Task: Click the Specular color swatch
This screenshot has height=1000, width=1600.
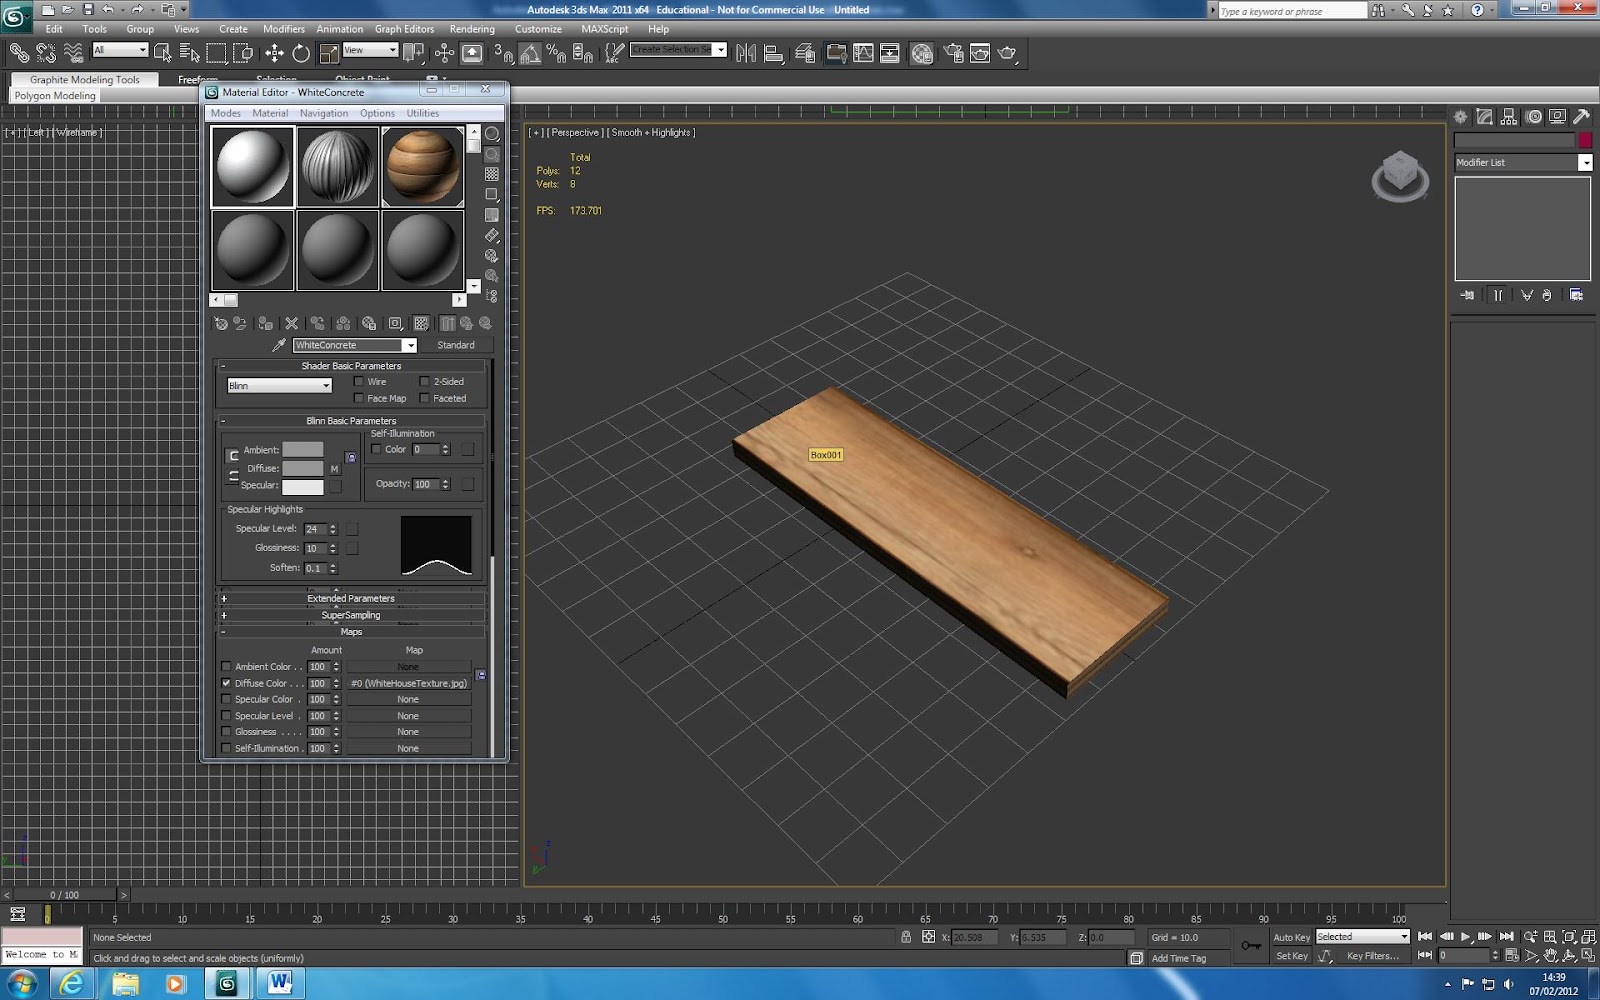Action: point(302,487)
